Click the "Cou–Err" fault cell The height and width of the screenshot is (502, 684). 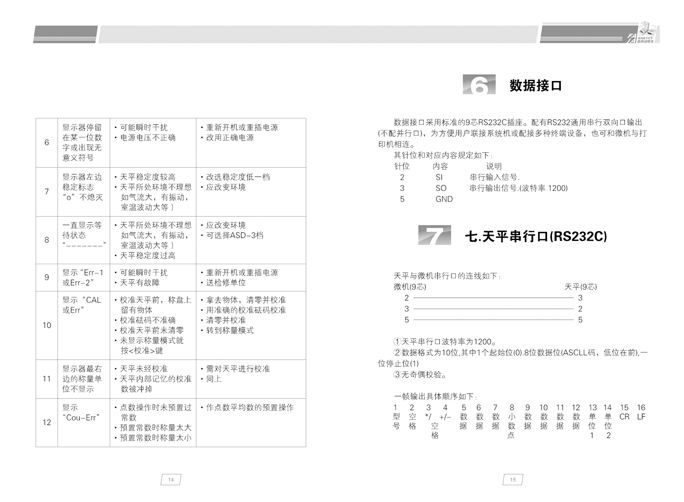[82, 413]
